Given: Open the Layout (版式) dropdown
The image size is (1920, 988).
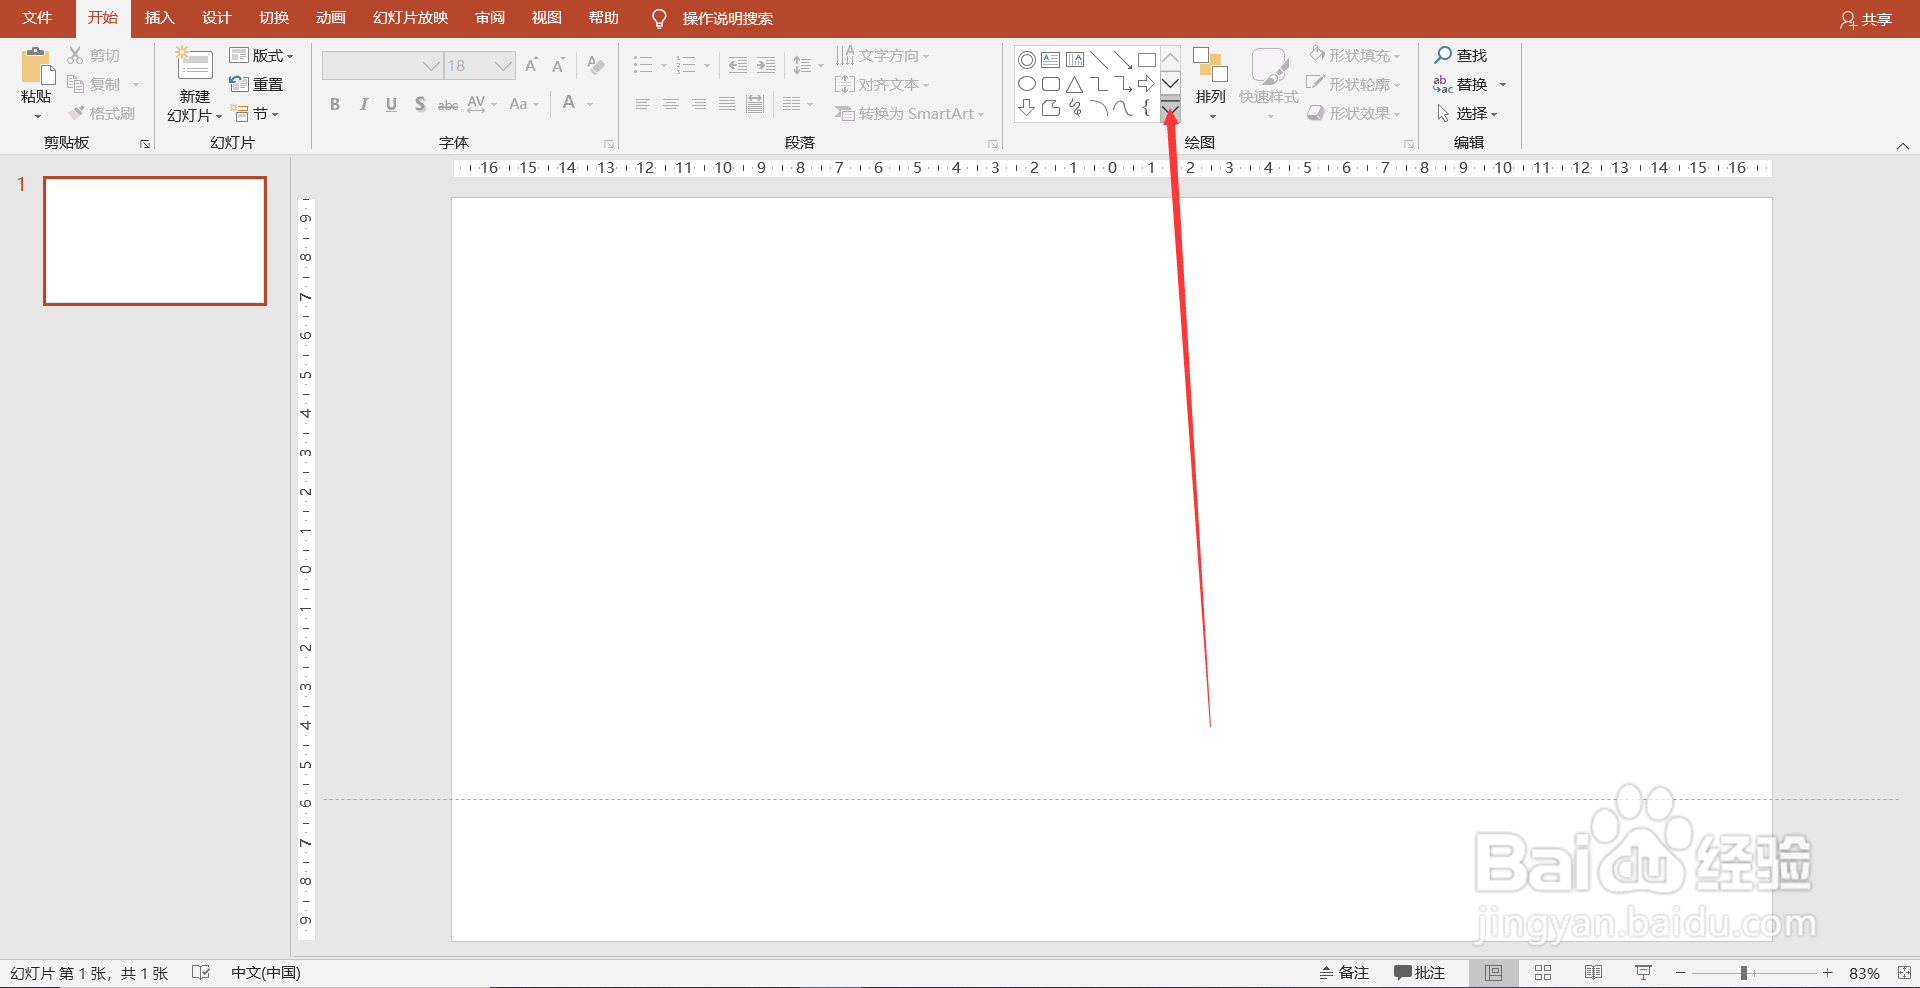Looking at the screenshot, I should pyautogui.click(x=261, y=55).
